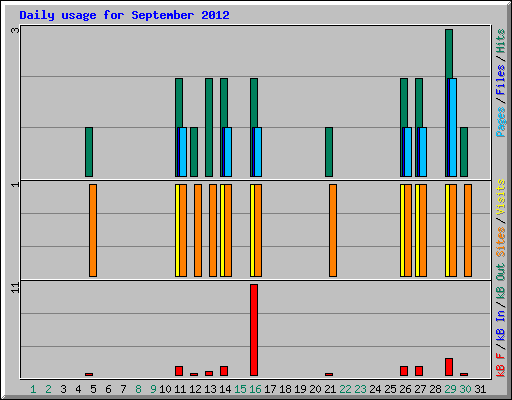The height and width of the screenshot is (400, 512).
Task: Select the 'Files' legend label
Action: (x=501, y=80)
